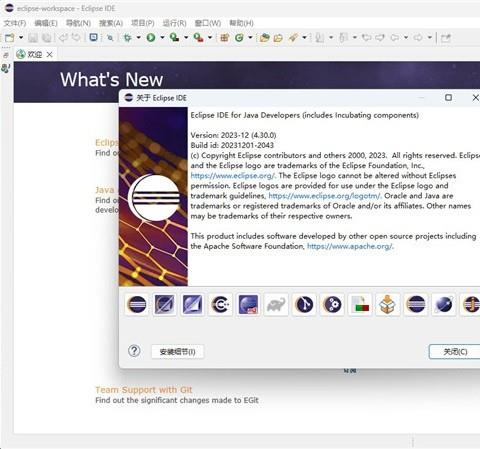Expand the Search dropdown arrow
Screen dimensions: 480x449
tap(304, 37)
